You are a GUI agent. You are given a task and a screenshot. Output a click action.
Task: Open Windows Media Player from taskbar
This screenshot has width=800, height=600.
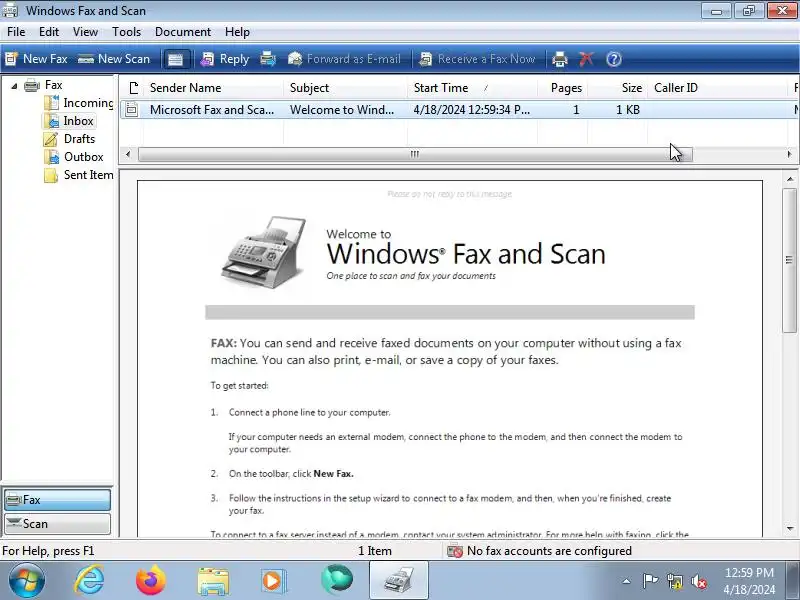tap(274, 581)
